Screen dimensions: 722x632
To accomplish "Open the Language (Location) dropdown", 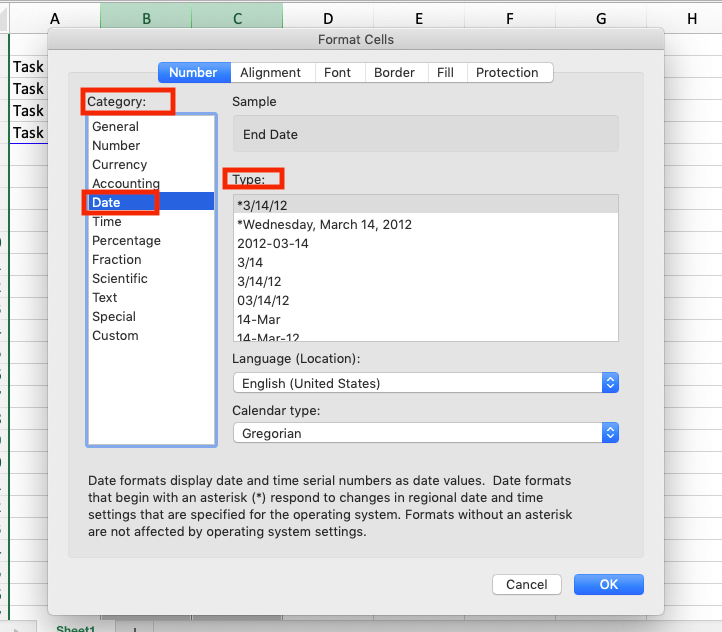I will 425,383.
